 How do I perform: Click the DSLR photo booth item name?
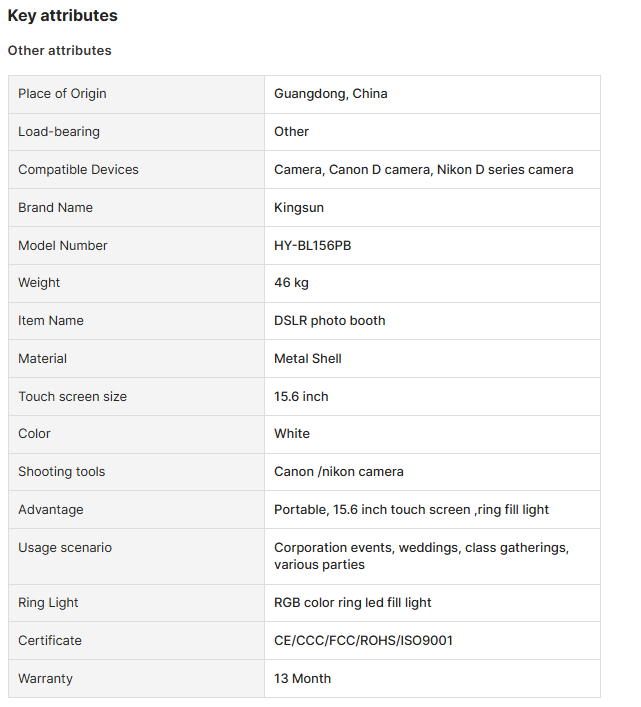pos(330,321)
